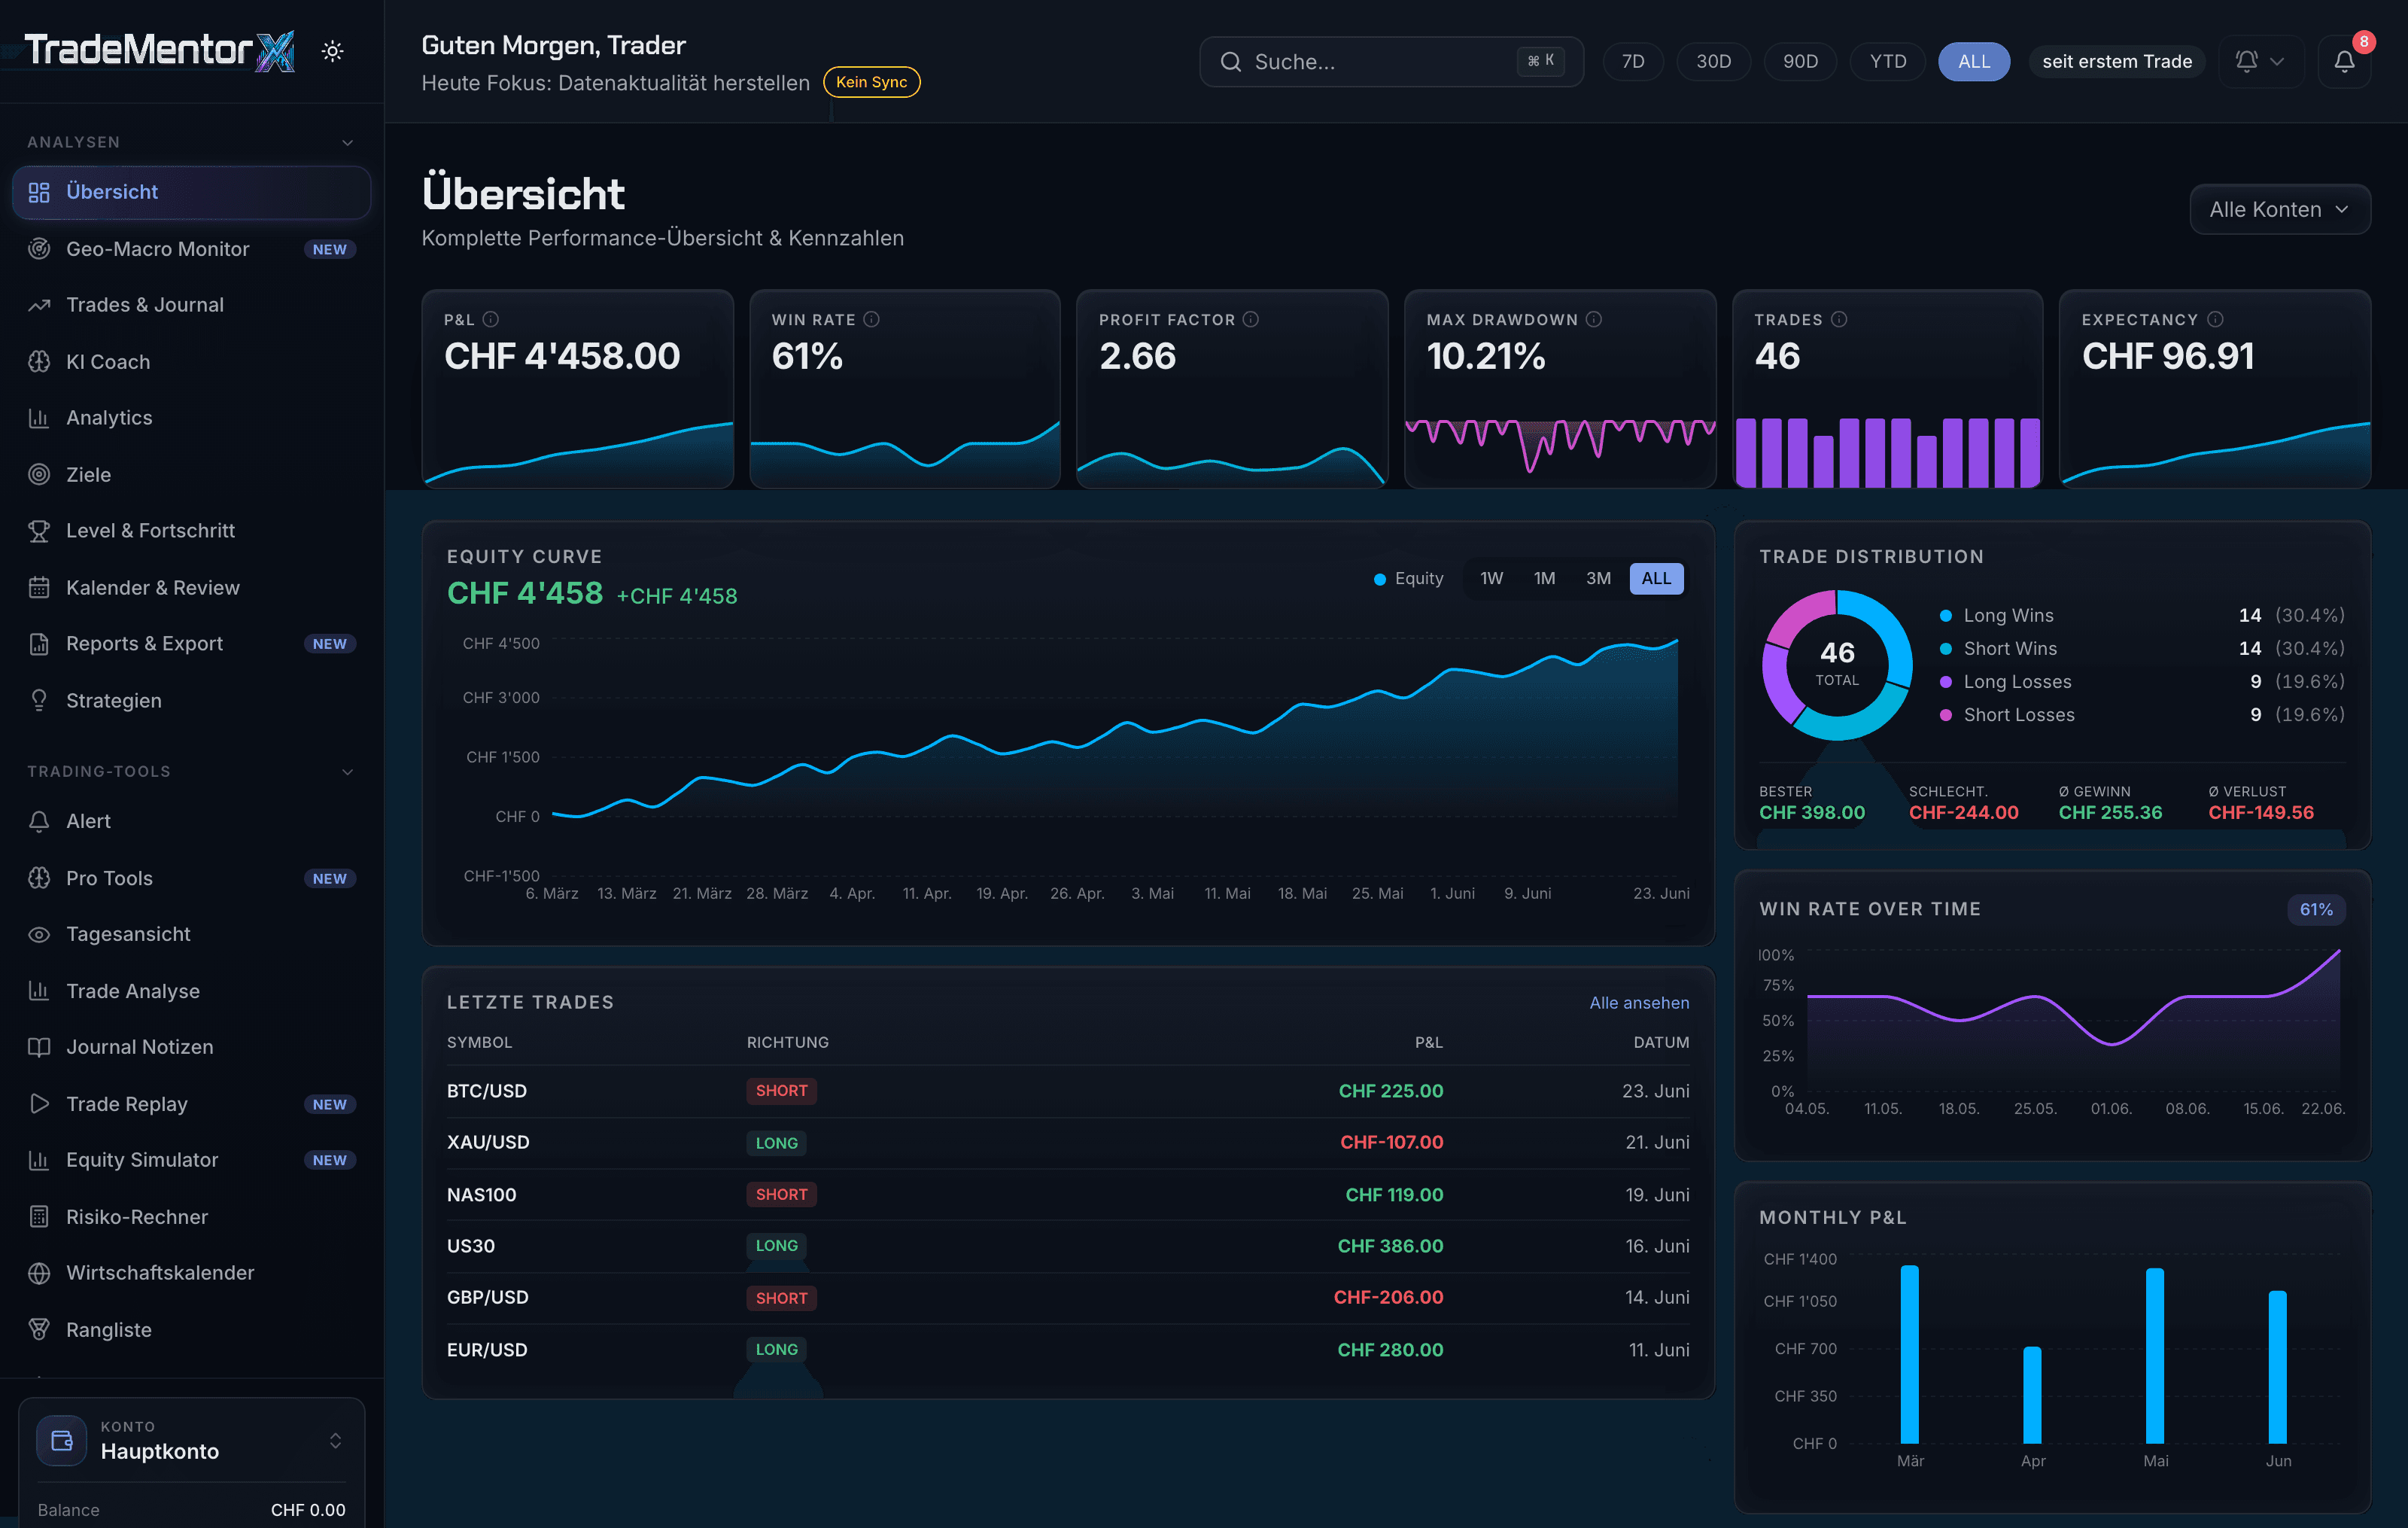Go to Analytics page
Image resolution: width=2408 pixels, height=1528 pixels.
191,418
